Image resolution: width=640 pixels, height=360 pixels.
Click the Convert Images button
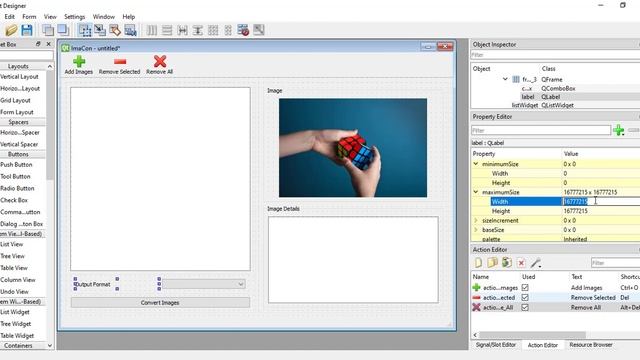[x=160, y=303]
